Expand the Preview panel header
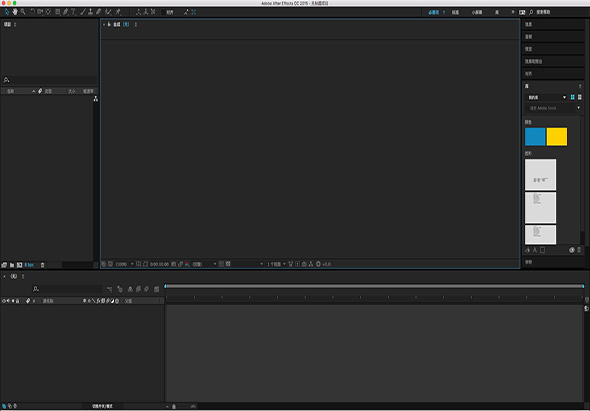Image resolution: width=590 pixels, height=411 pixels. (553, 49)
